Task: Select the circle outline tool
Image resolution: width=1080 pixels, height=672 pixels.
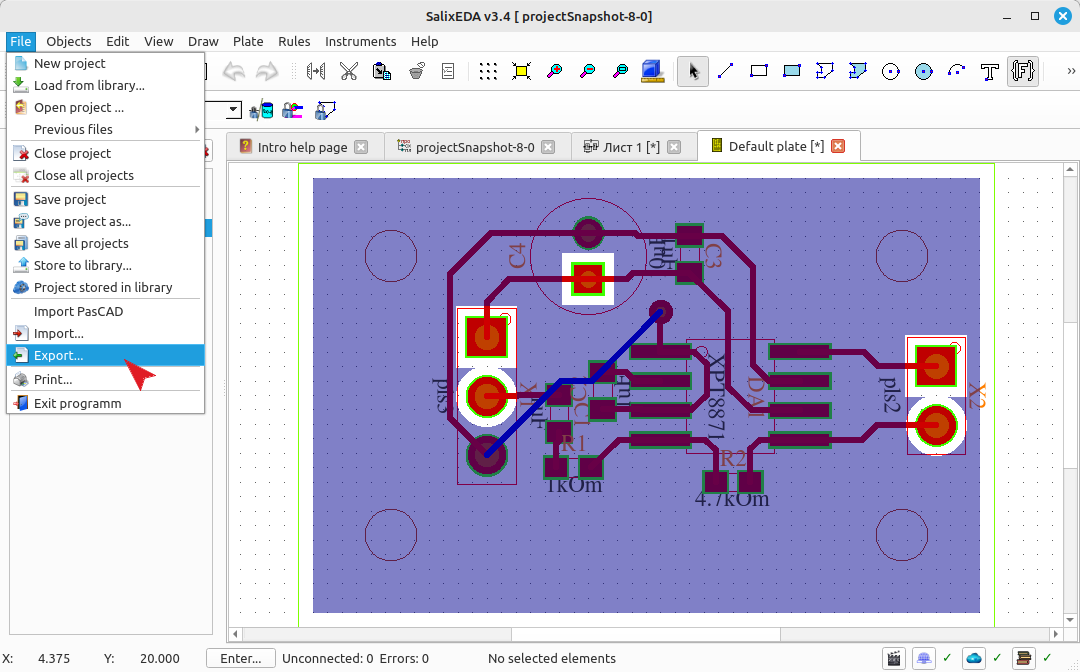Action: 891,72
